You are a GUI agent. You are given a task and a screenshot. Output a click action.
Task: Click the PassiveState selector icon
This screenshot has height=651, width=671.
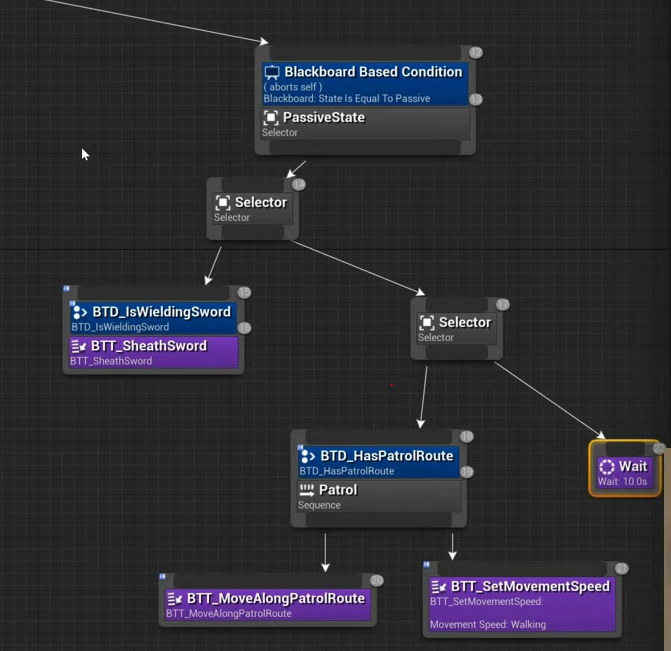[x=271, y=118]
